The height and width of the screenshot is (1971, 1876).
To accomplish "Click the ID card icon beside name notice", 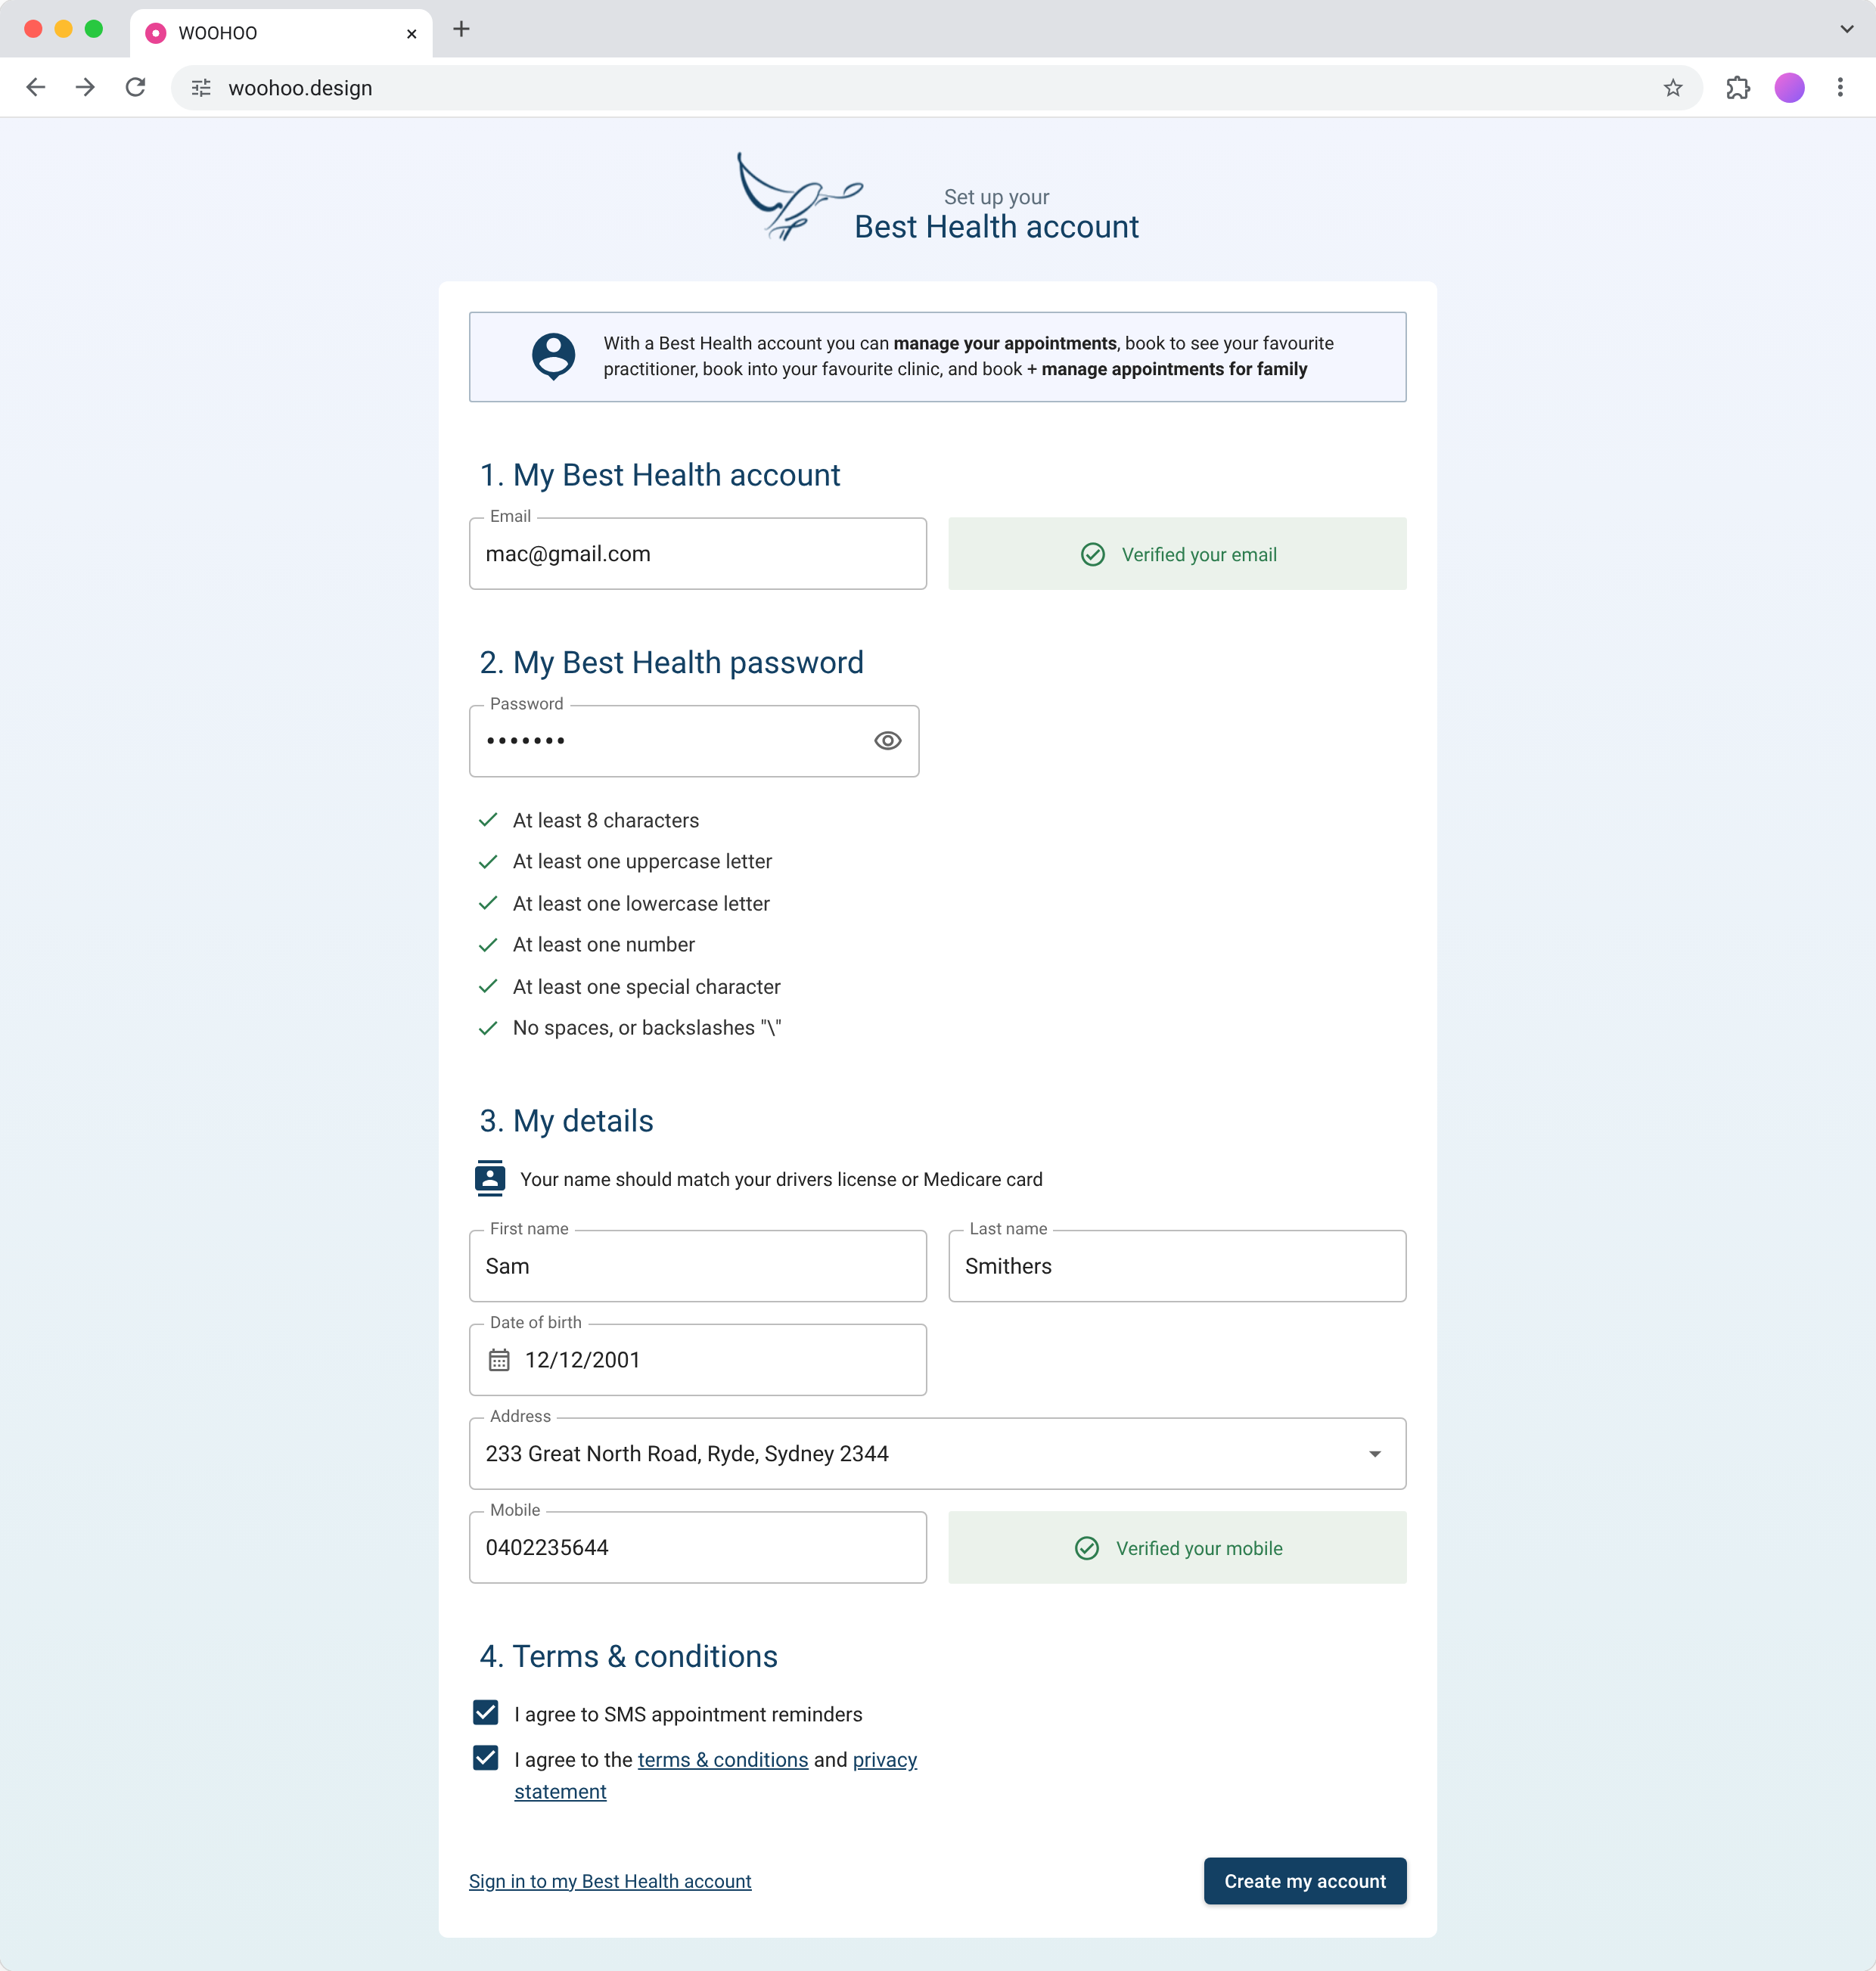I will (490, 1178).
